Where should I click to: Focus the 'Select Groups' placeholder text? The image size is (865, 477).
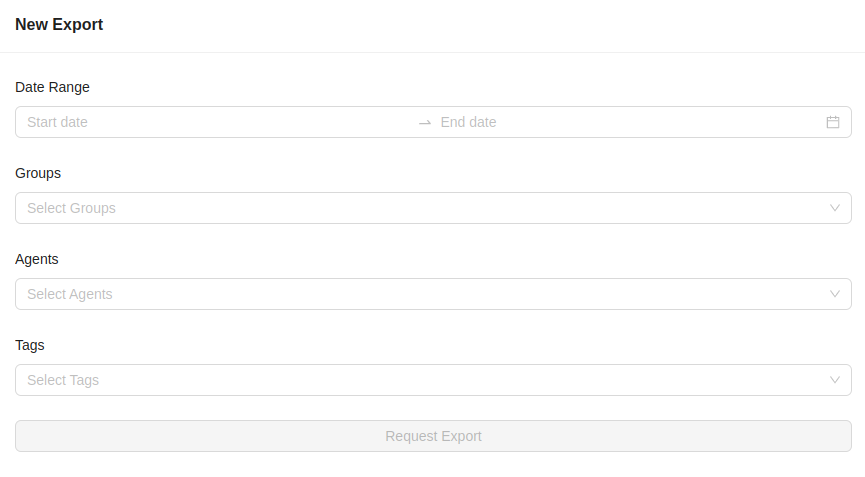coord(71,208)
